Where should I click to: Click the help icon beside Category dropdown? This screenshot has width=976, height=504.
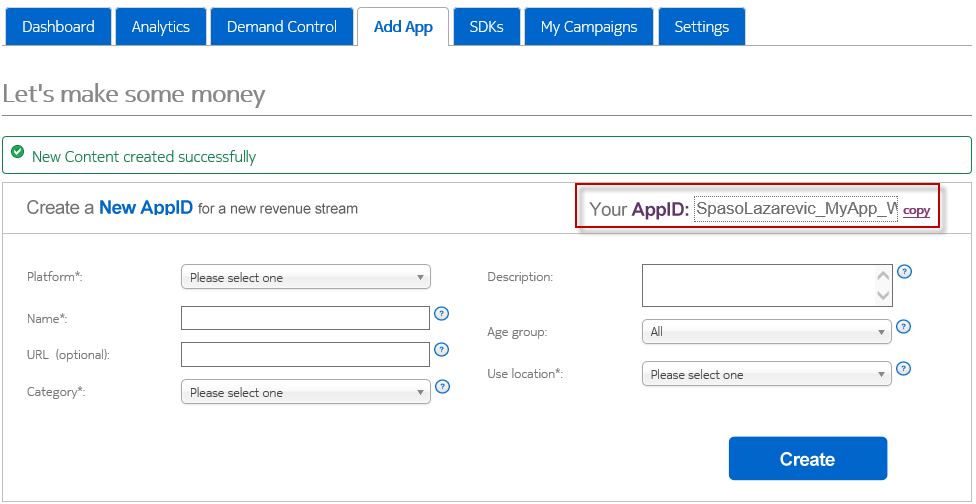(442, 387)
